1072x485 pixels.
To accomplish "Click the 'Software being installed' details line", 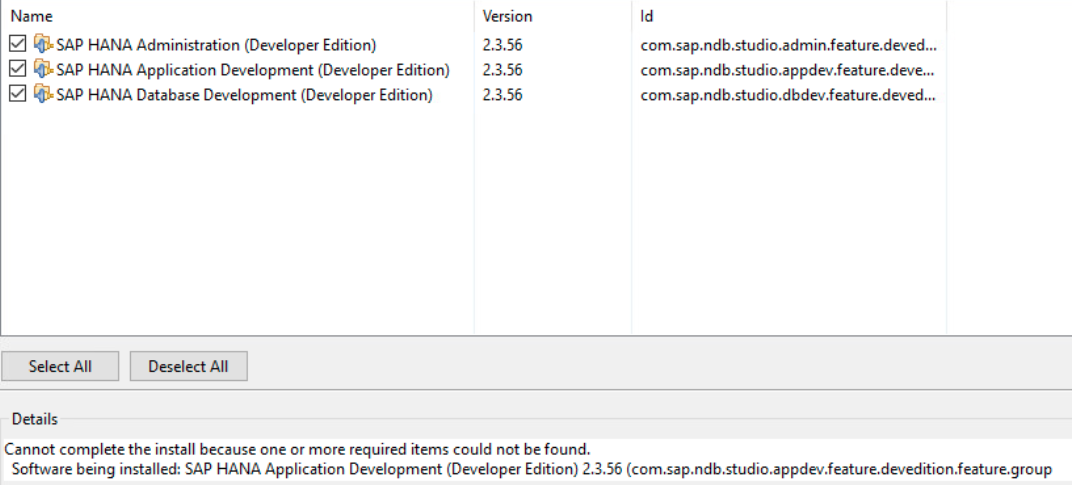I will tap(532, 469).
